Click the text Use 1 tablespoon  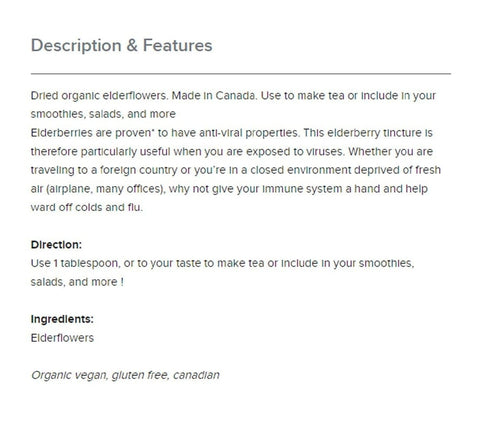click(x=75, y=263)
